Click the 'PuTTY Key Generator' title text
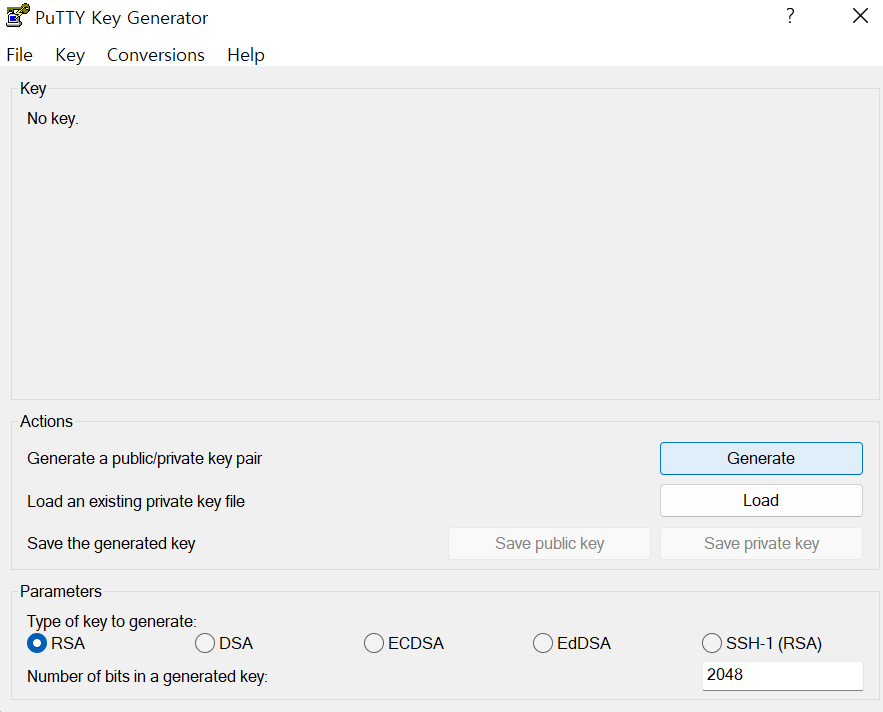 click(121, 17)
